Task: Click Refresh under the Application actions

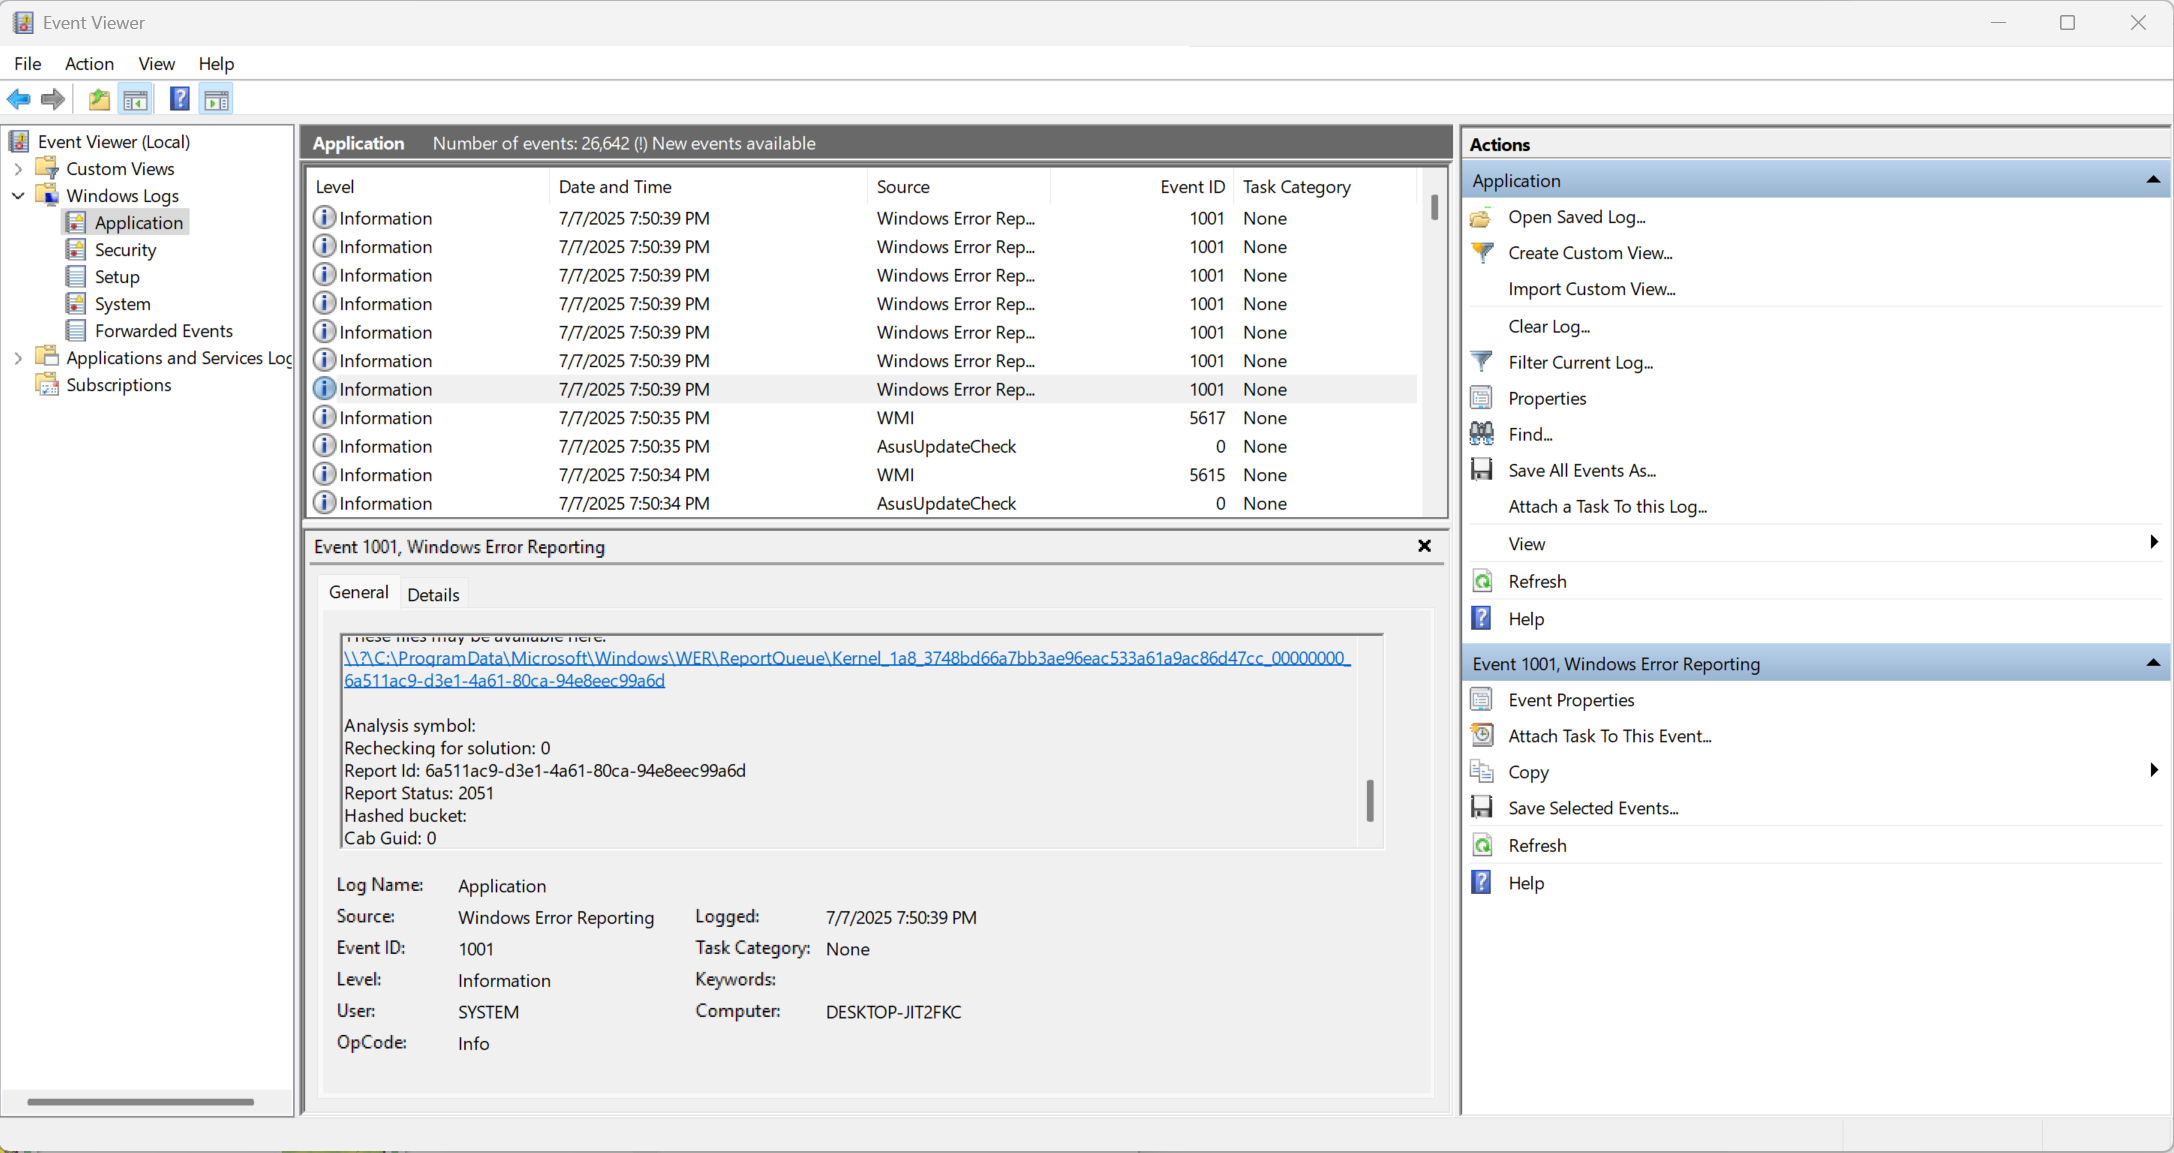Action: pos(1537,581)
